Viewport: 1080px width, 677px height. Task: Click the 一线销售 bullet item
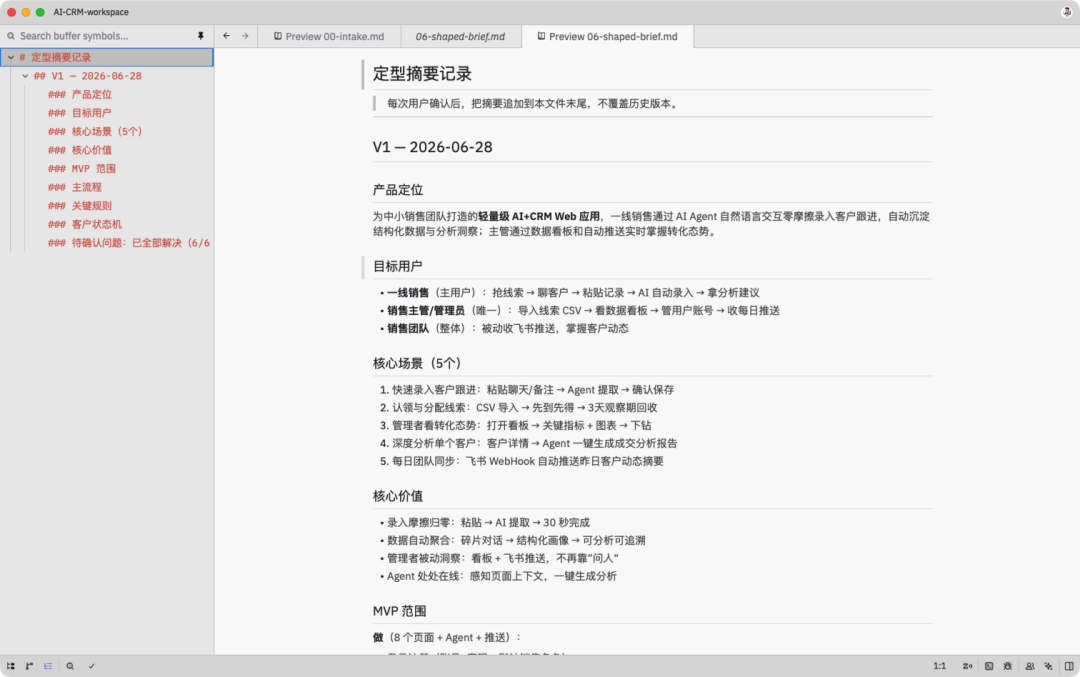[573, 293]
